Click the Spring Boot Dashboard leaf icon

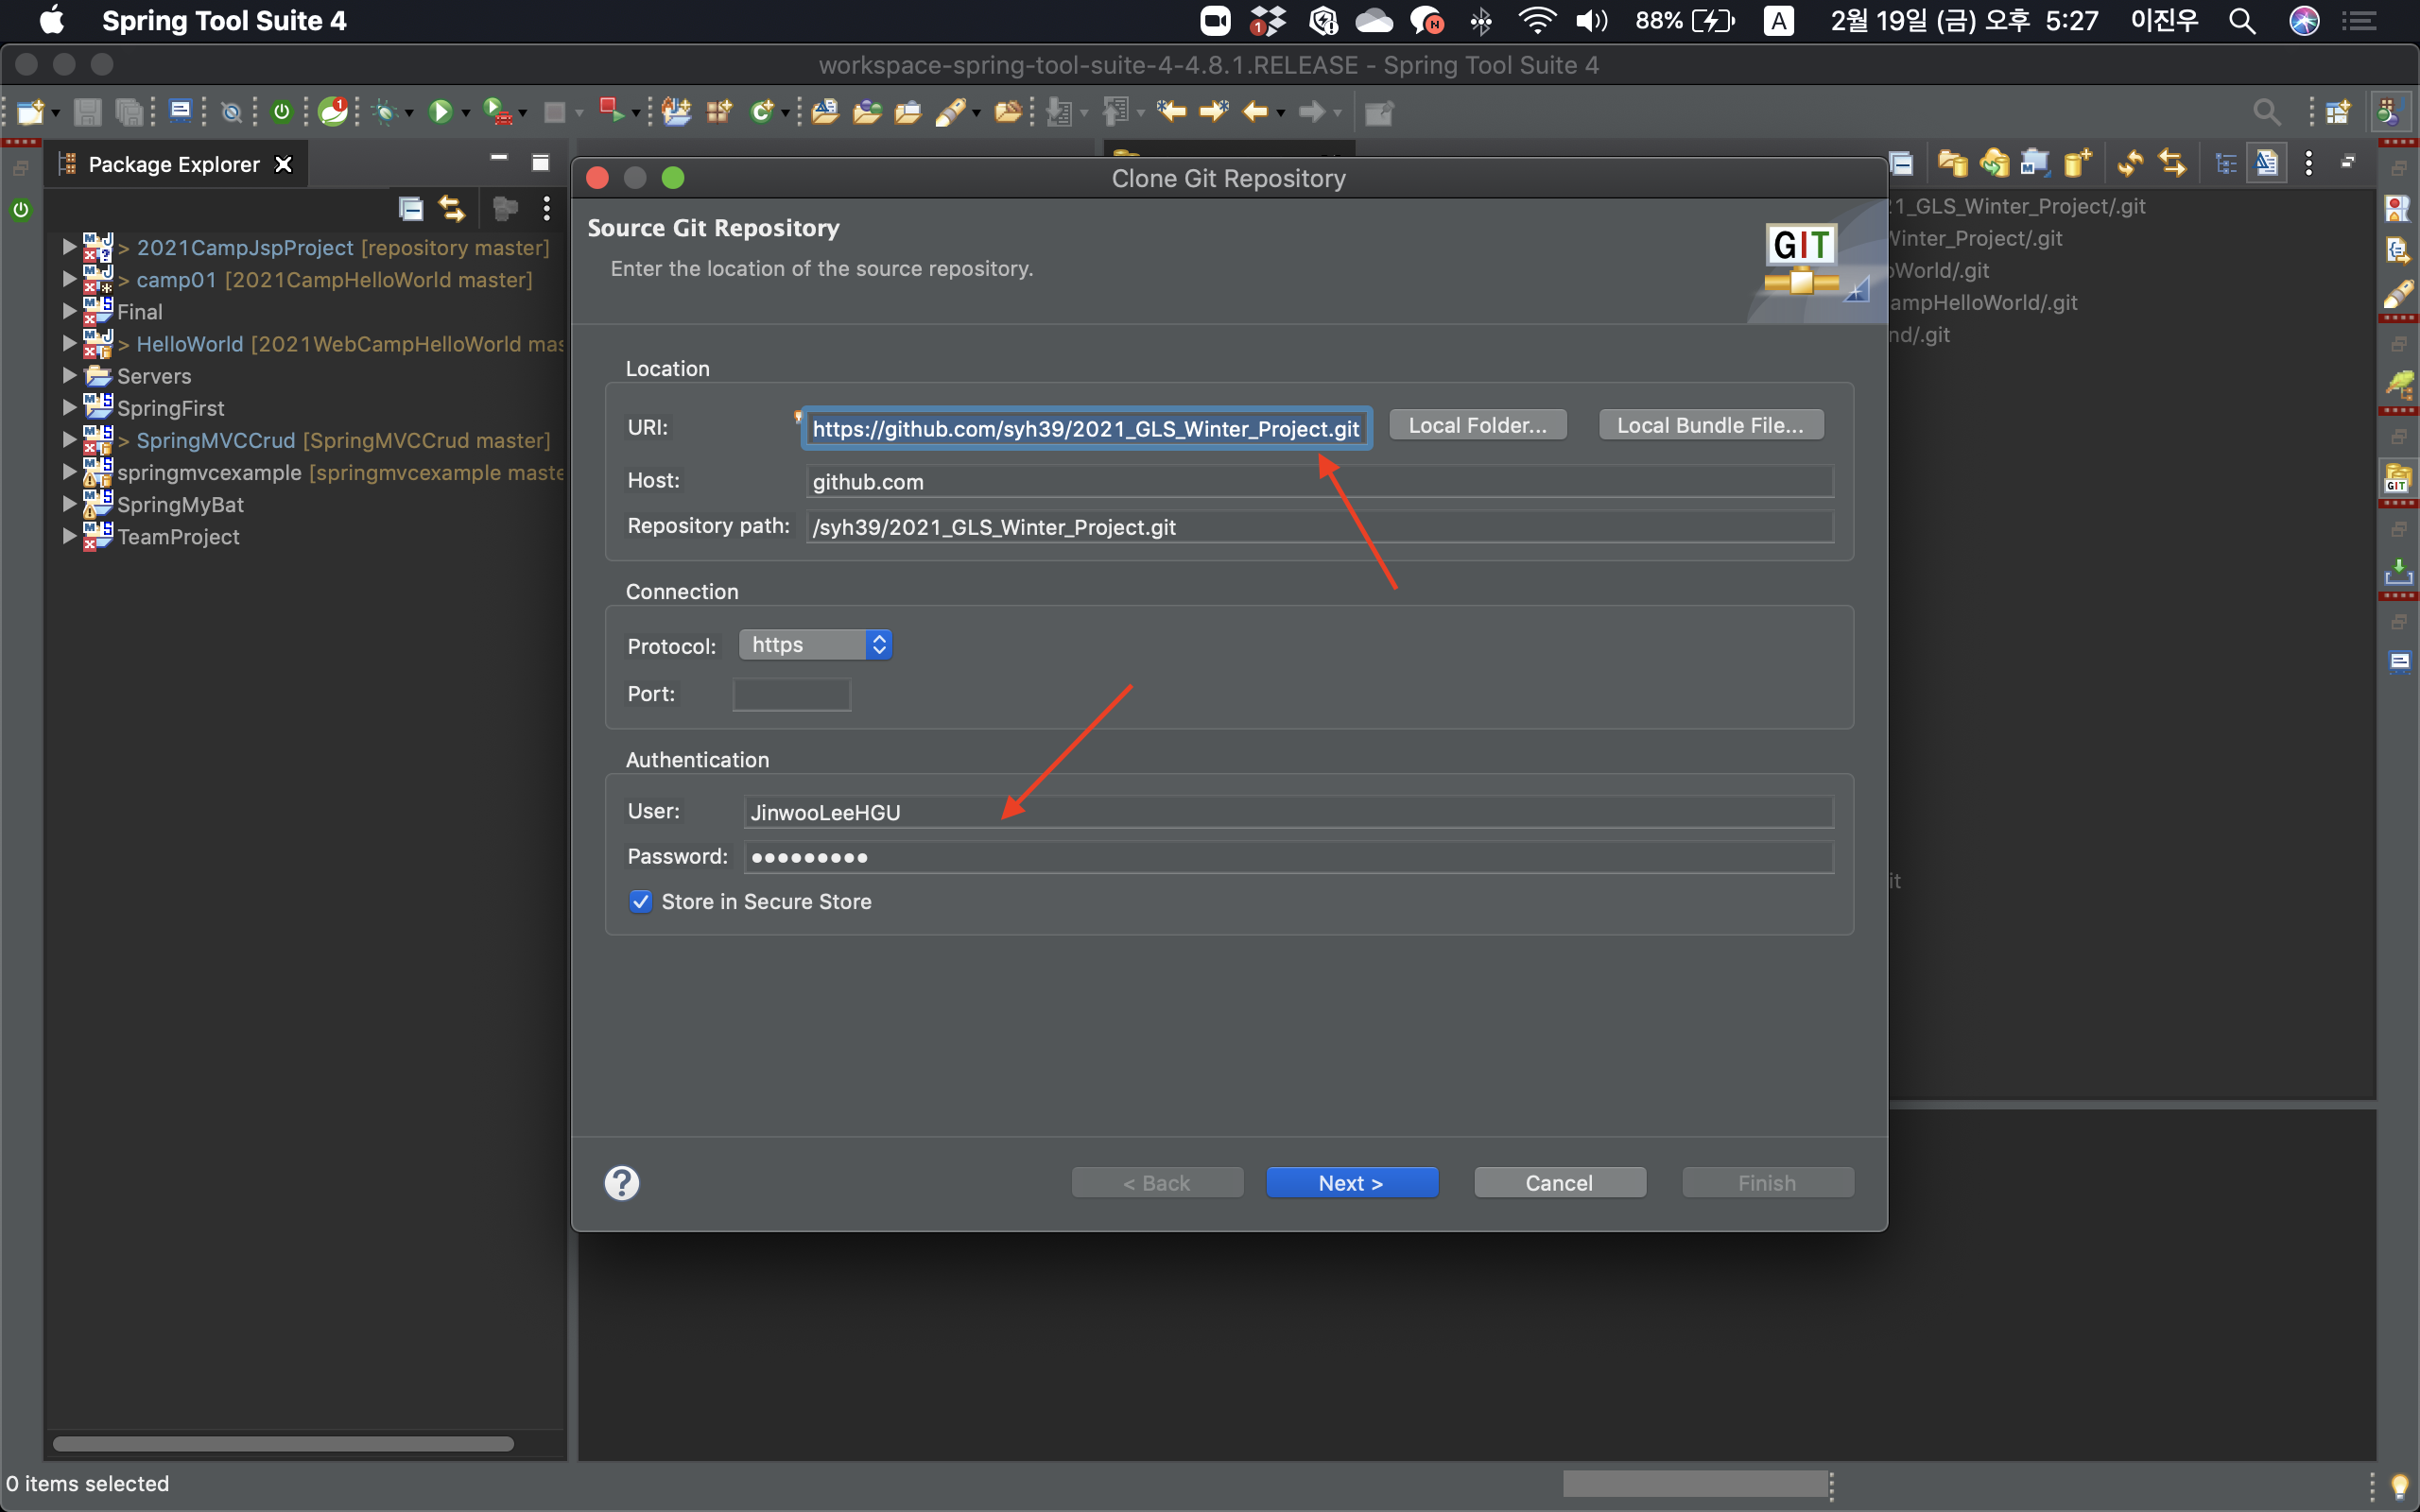(332, 112)
